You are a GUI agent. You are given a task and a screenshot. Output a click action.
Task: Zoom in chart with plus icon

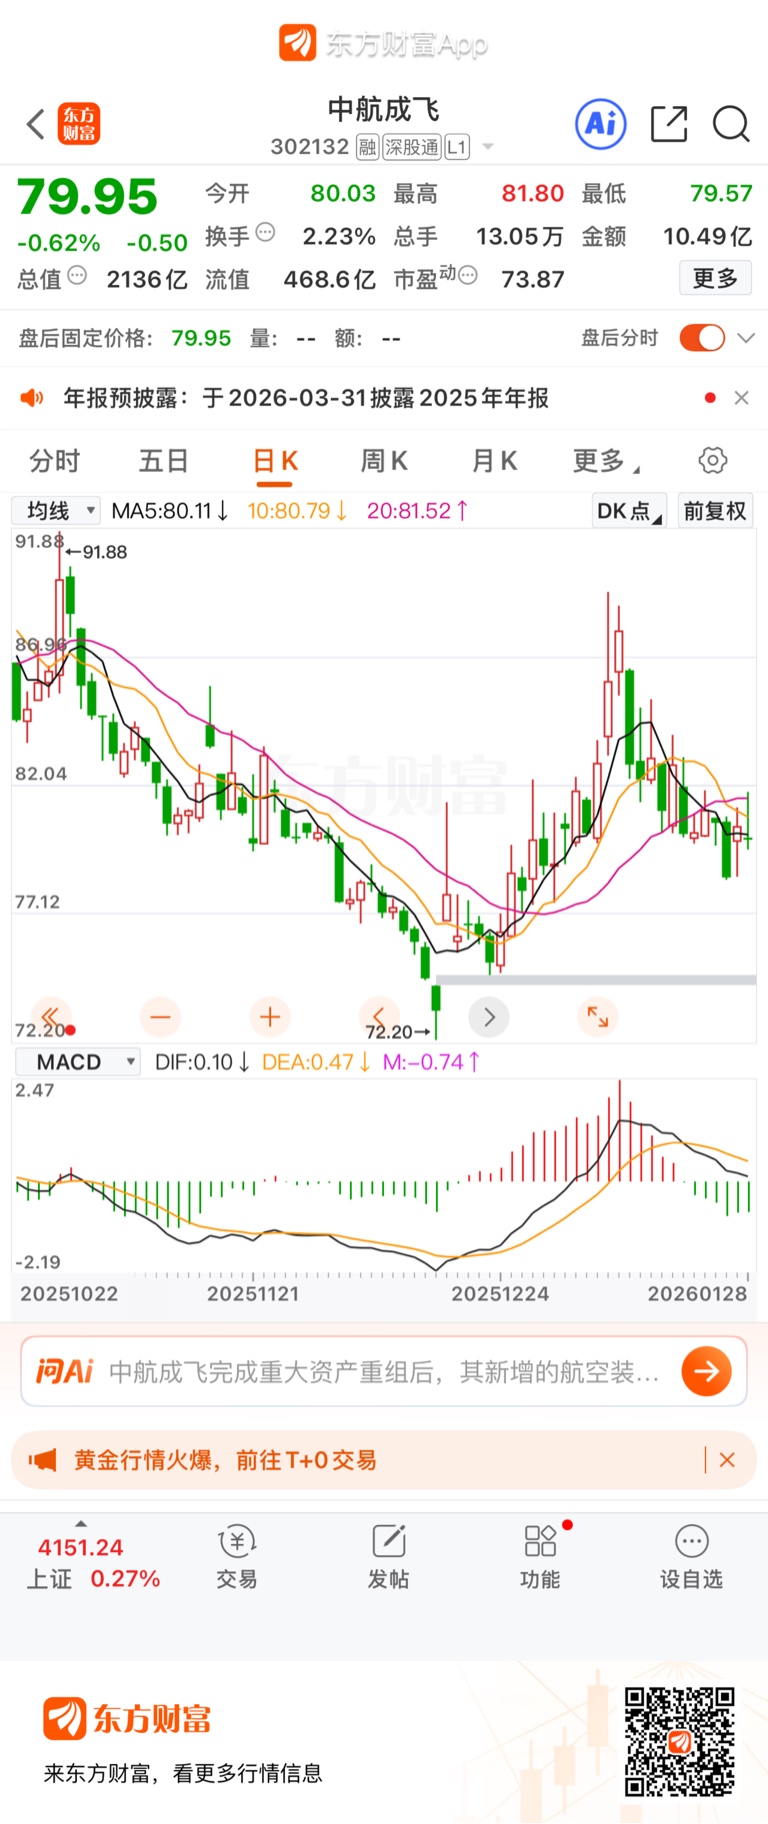coord(270,1017)
